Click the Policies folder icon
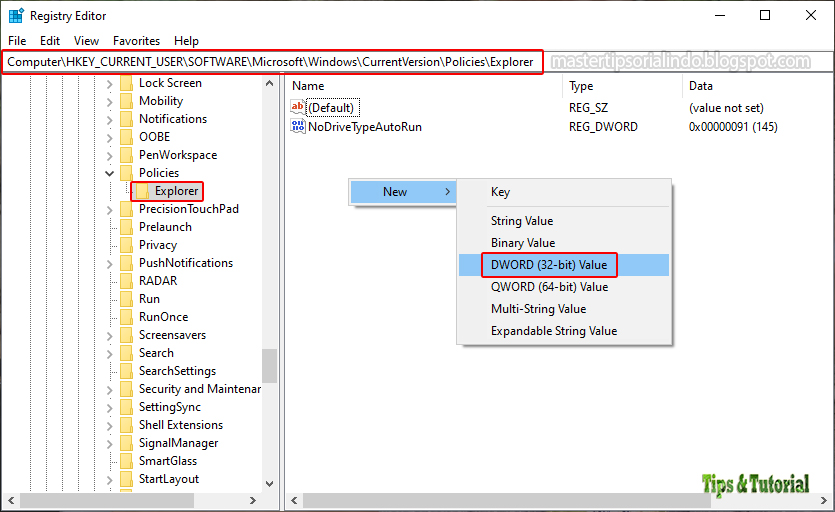 127,173
